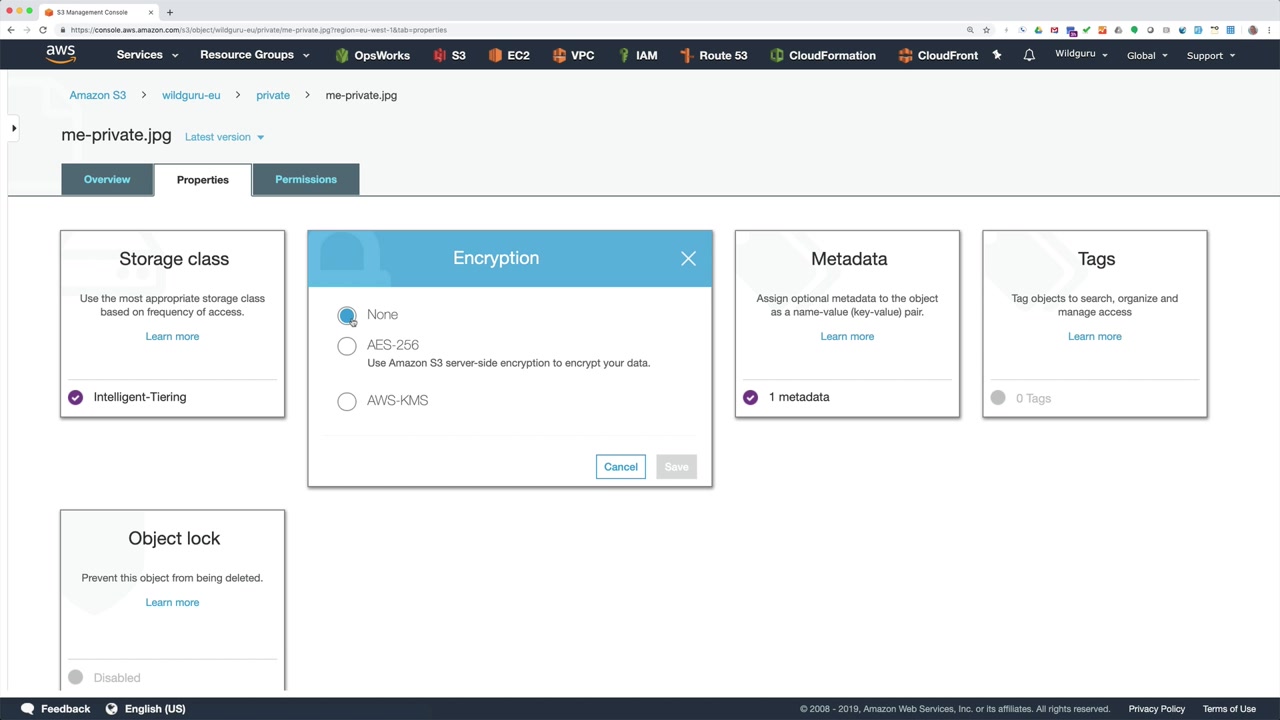Viewport: 1280px width, 720px height.
Task: Click the Intelligent-Tiering purple check icon
Action: [x=75, y=397]
